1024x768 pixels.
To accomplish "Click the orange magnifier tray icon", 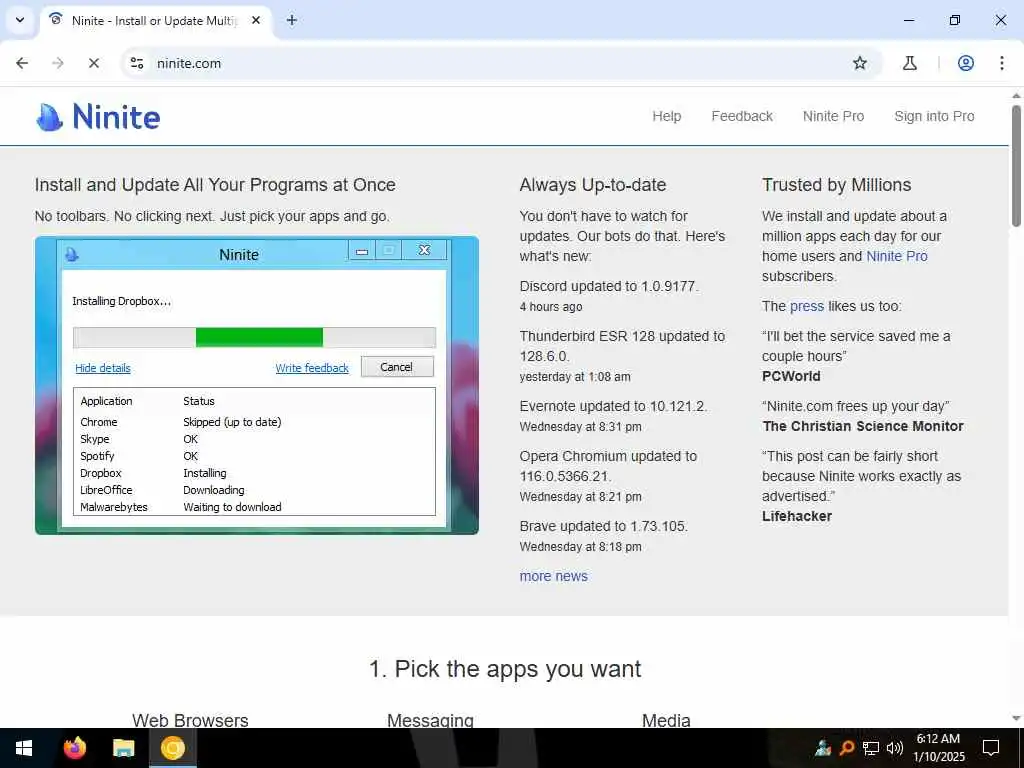I will (x=847, y=748).
